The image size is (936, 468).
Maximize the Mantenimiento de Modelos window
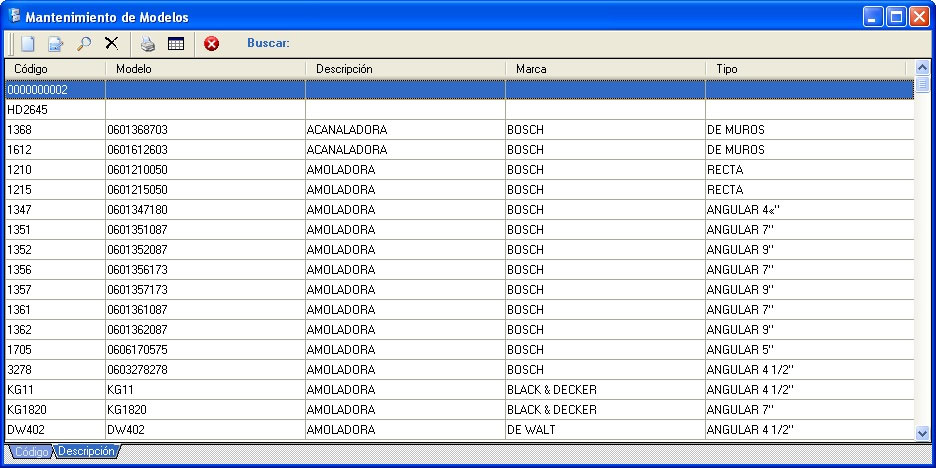(x=896, y=17)
